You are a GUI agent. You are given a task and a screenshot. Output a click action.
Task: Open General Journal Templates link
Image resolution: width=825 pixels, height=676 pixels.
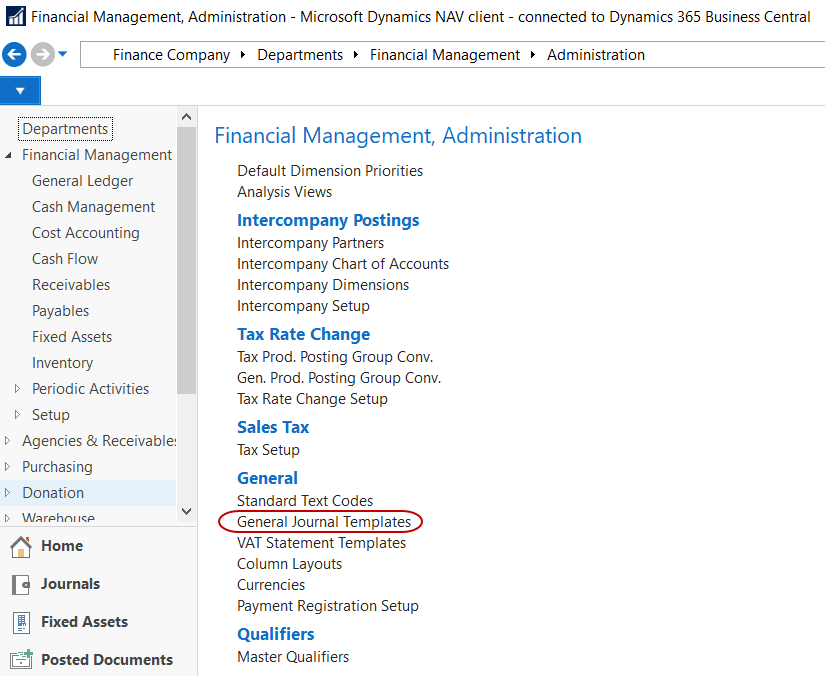point(323,522)
